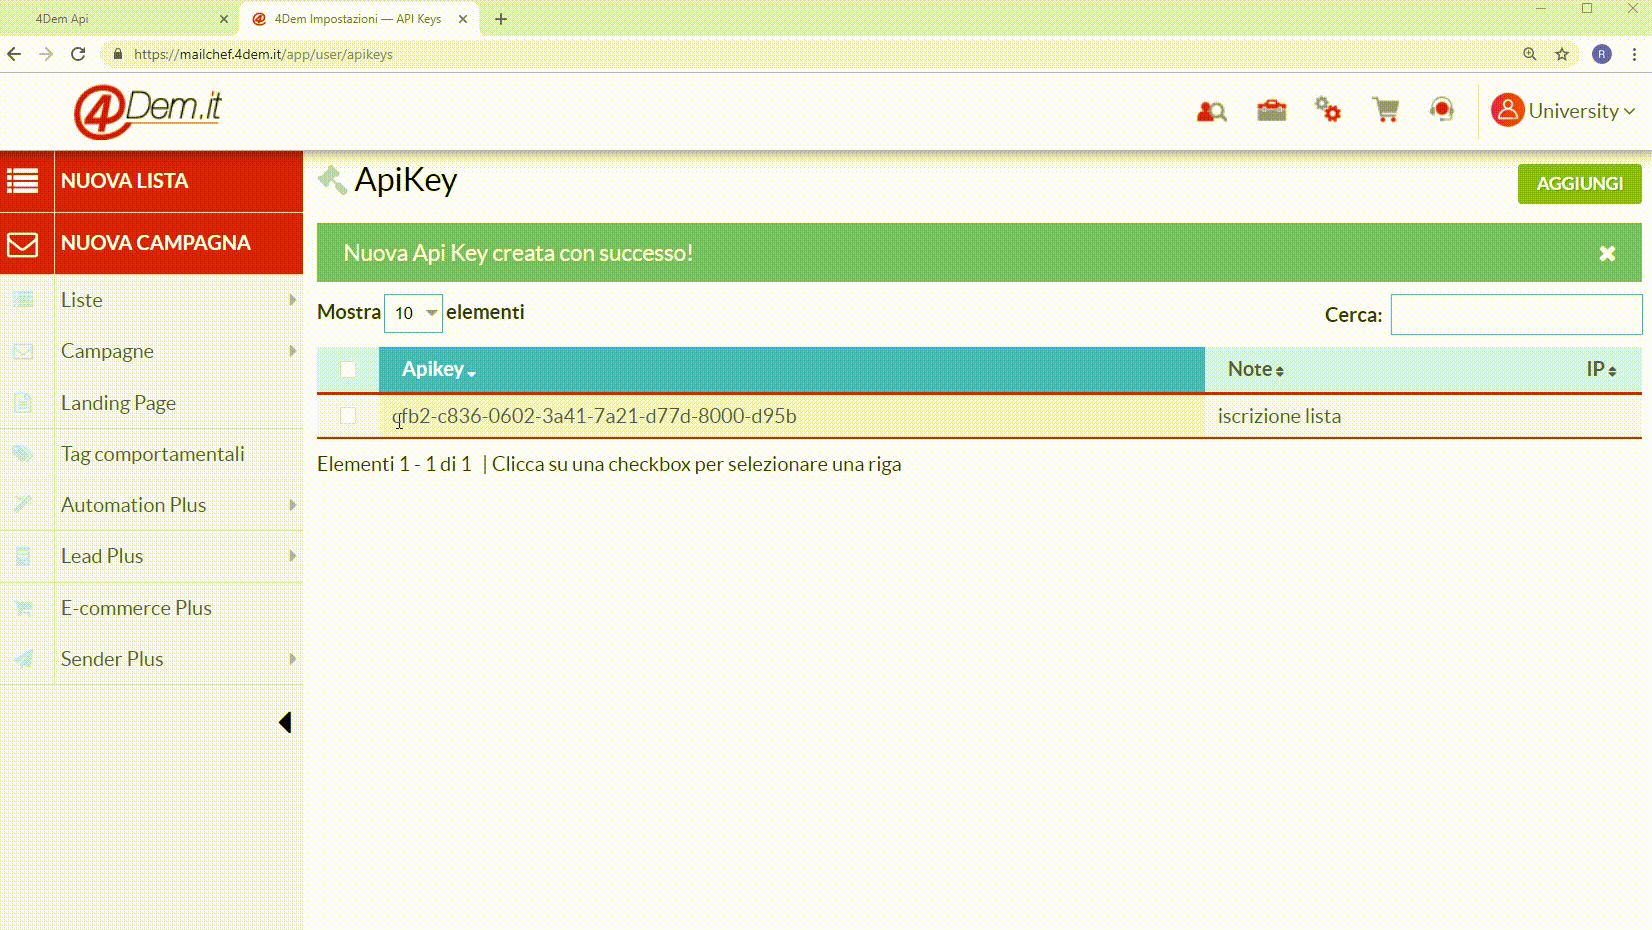
Task: Select the 4Dem Impostazioni API Keys tab
Action: pos(358,19)
